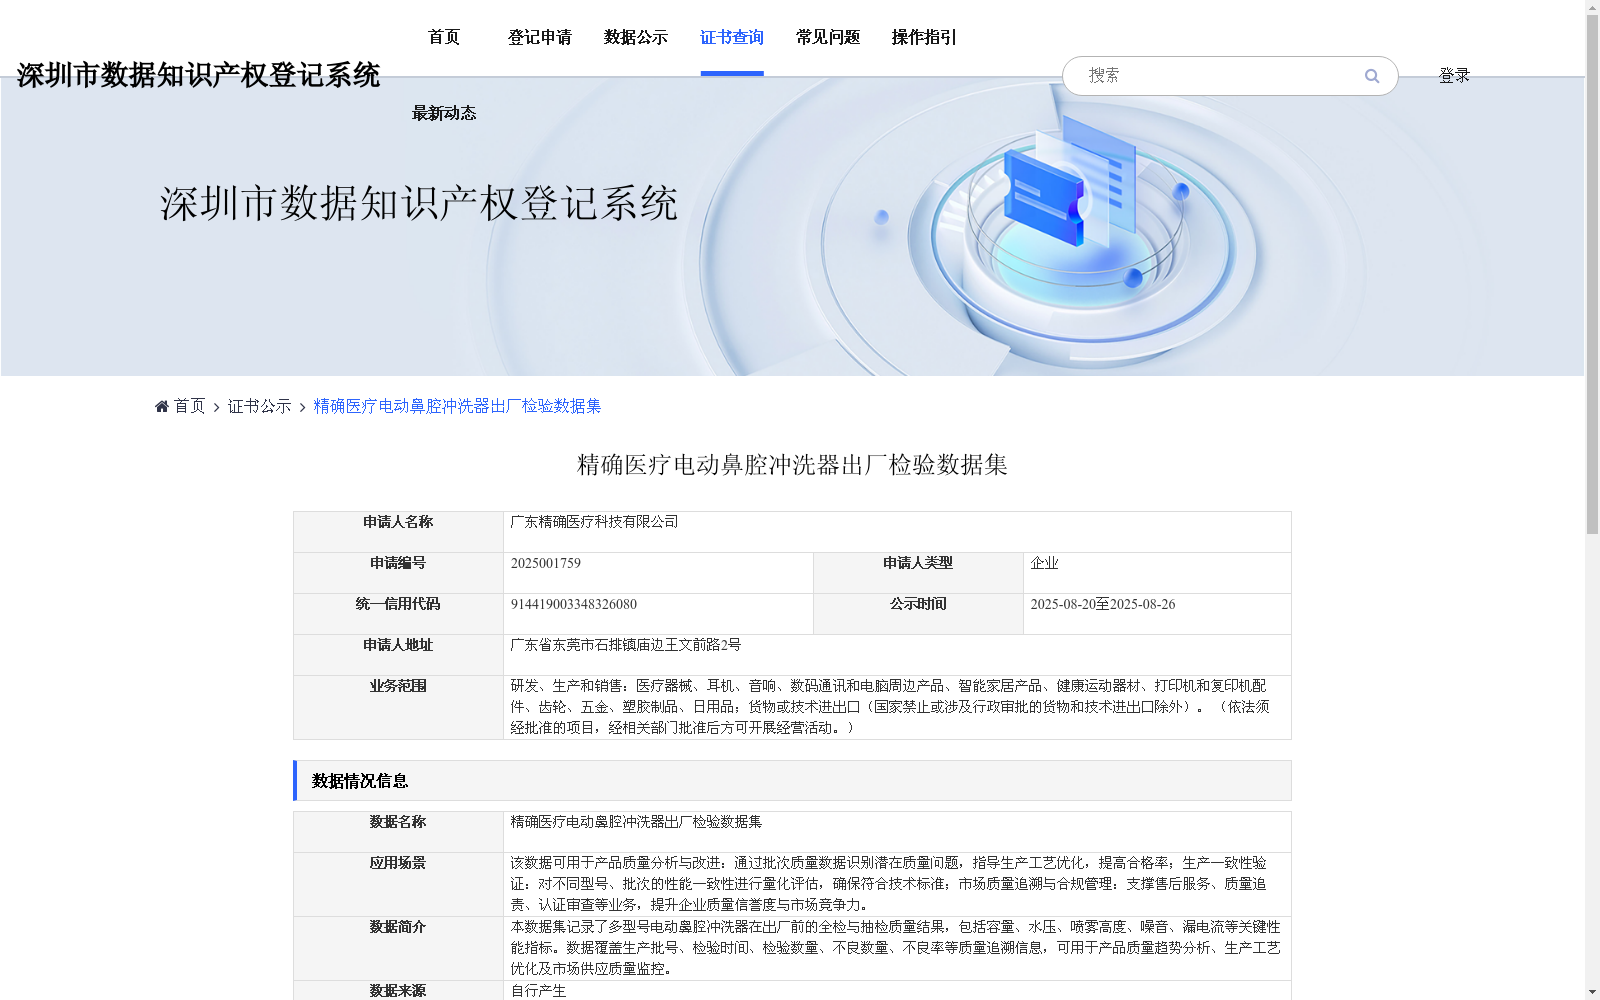Screen dimensions: 1600x1000
Task: Click the 公示时间 label cell
Action: tap(918, 614)
